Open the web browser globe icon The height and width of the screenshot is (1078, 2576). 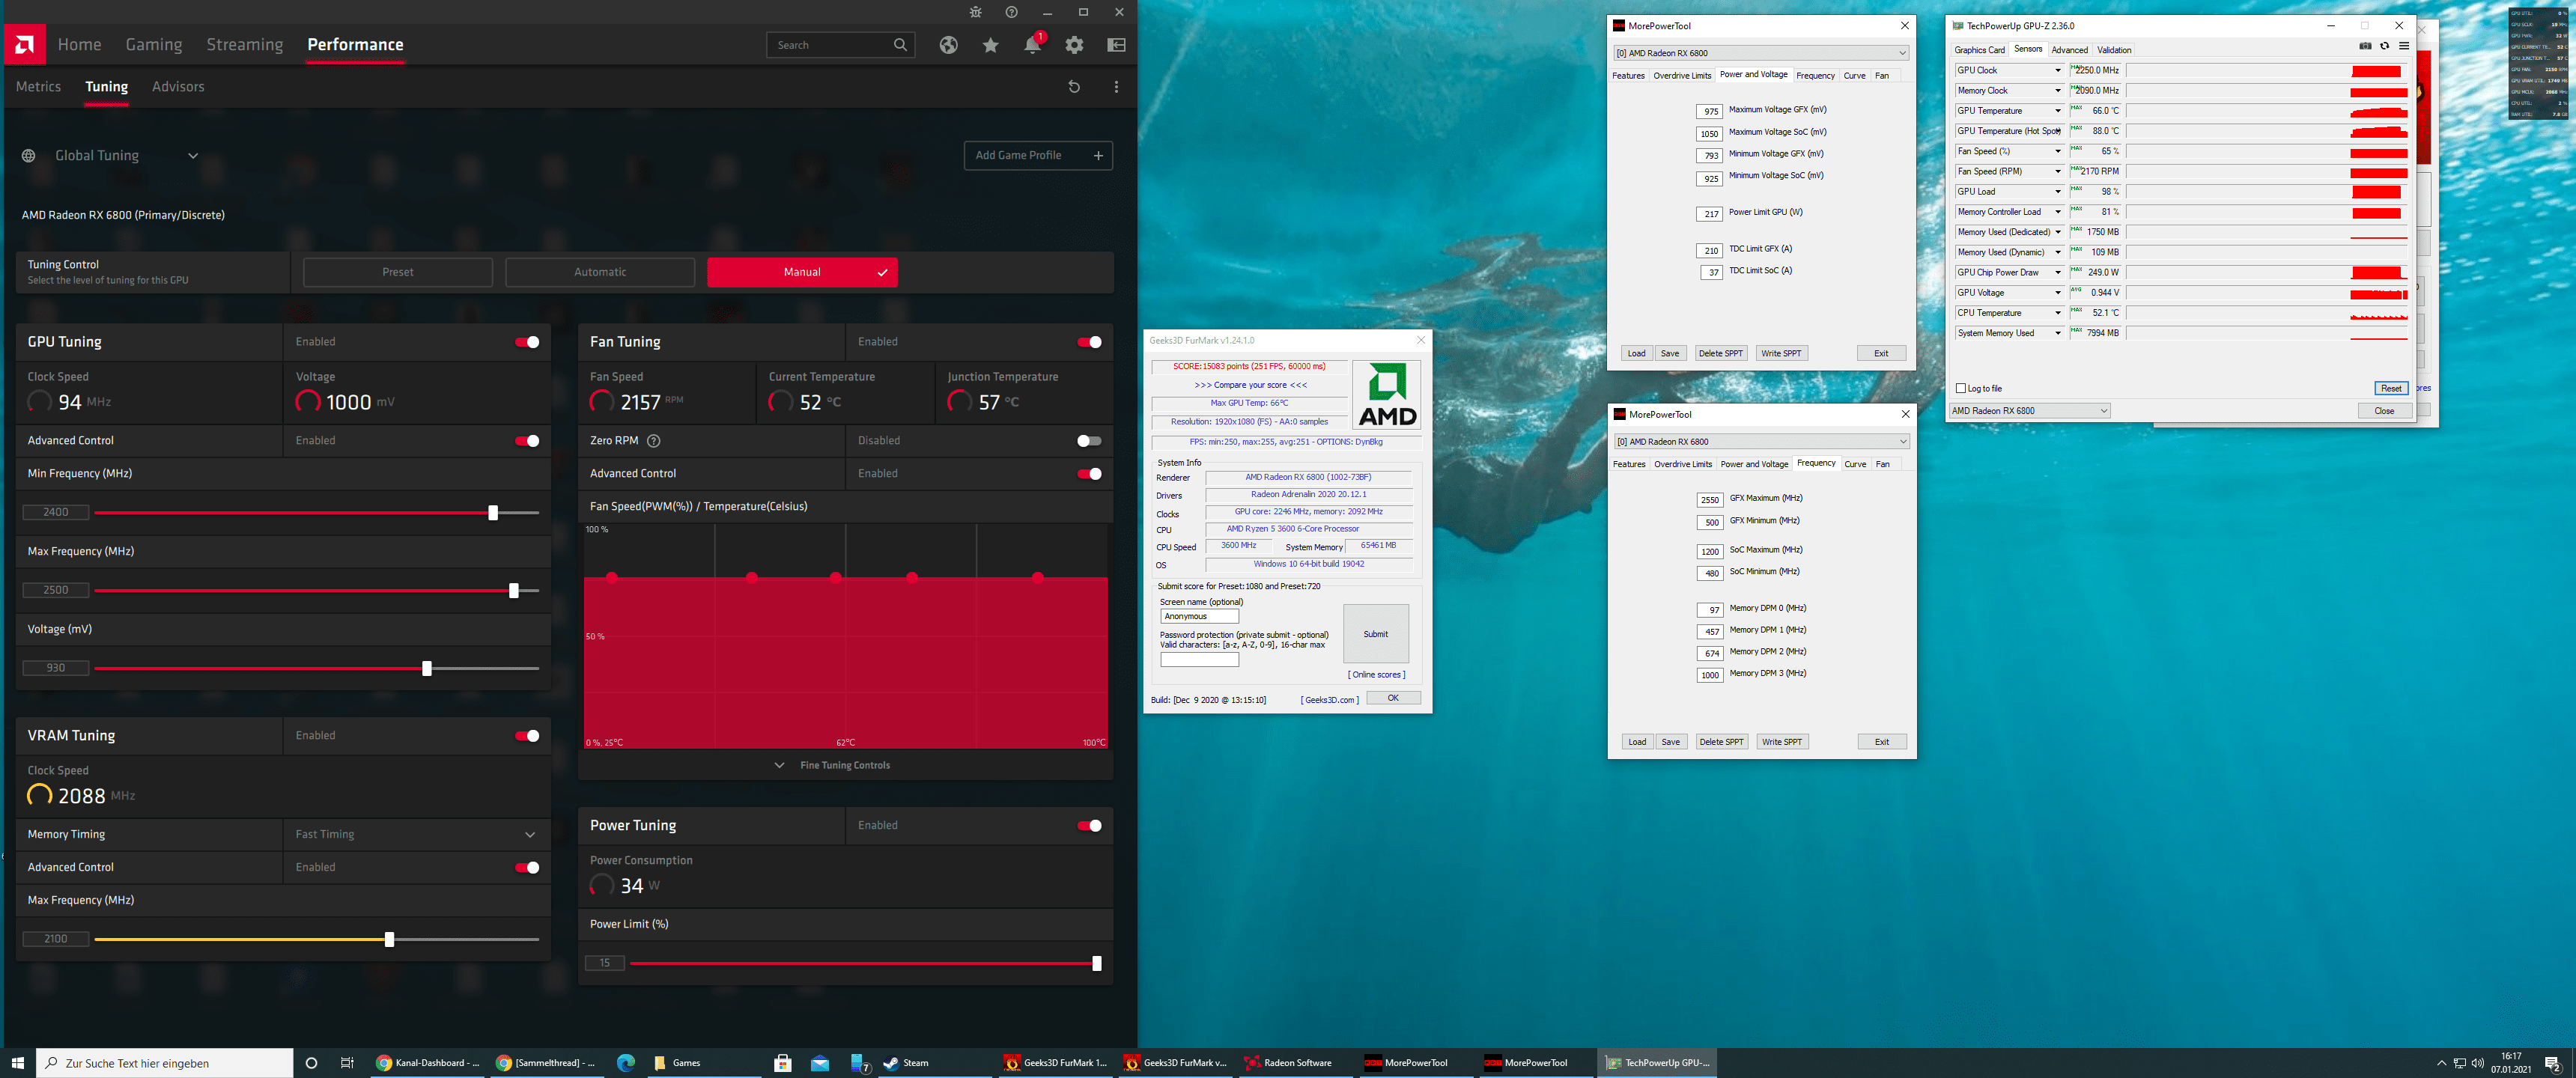pos(948,45)
